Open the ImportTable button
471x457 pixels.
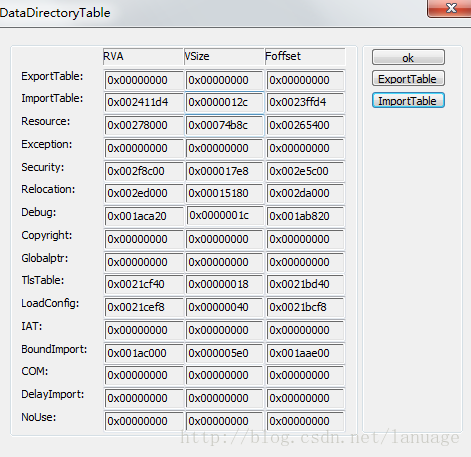[x=408, y=100]
